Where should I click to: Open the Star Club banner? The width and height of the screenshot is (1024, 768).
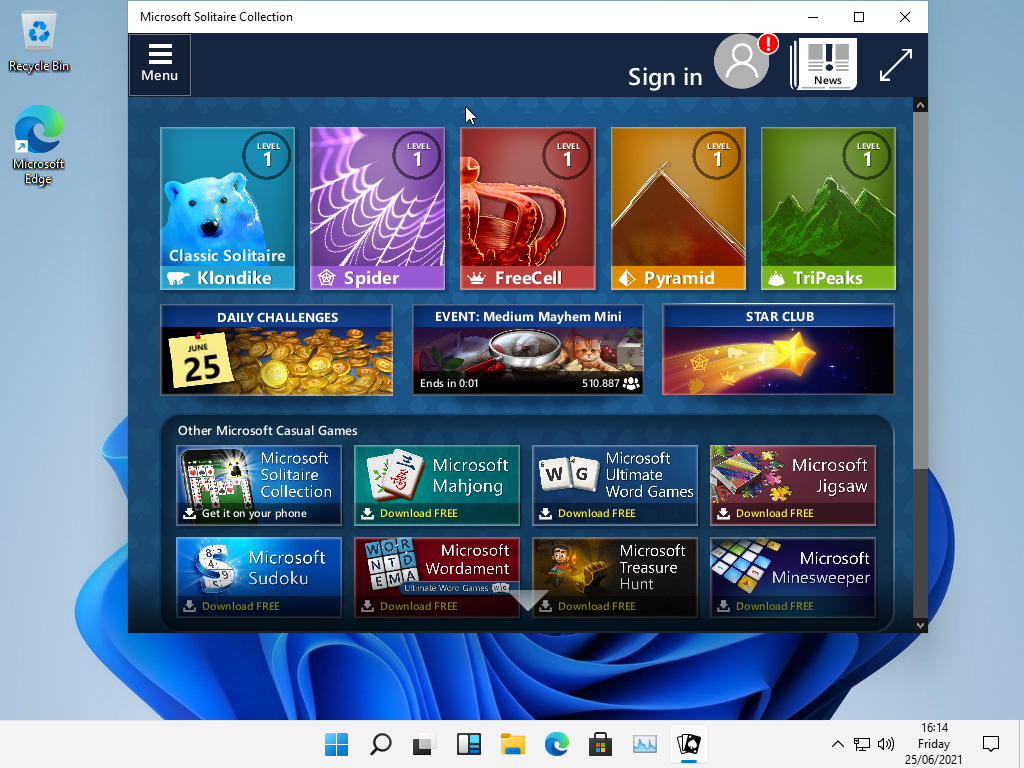point(778,350)
